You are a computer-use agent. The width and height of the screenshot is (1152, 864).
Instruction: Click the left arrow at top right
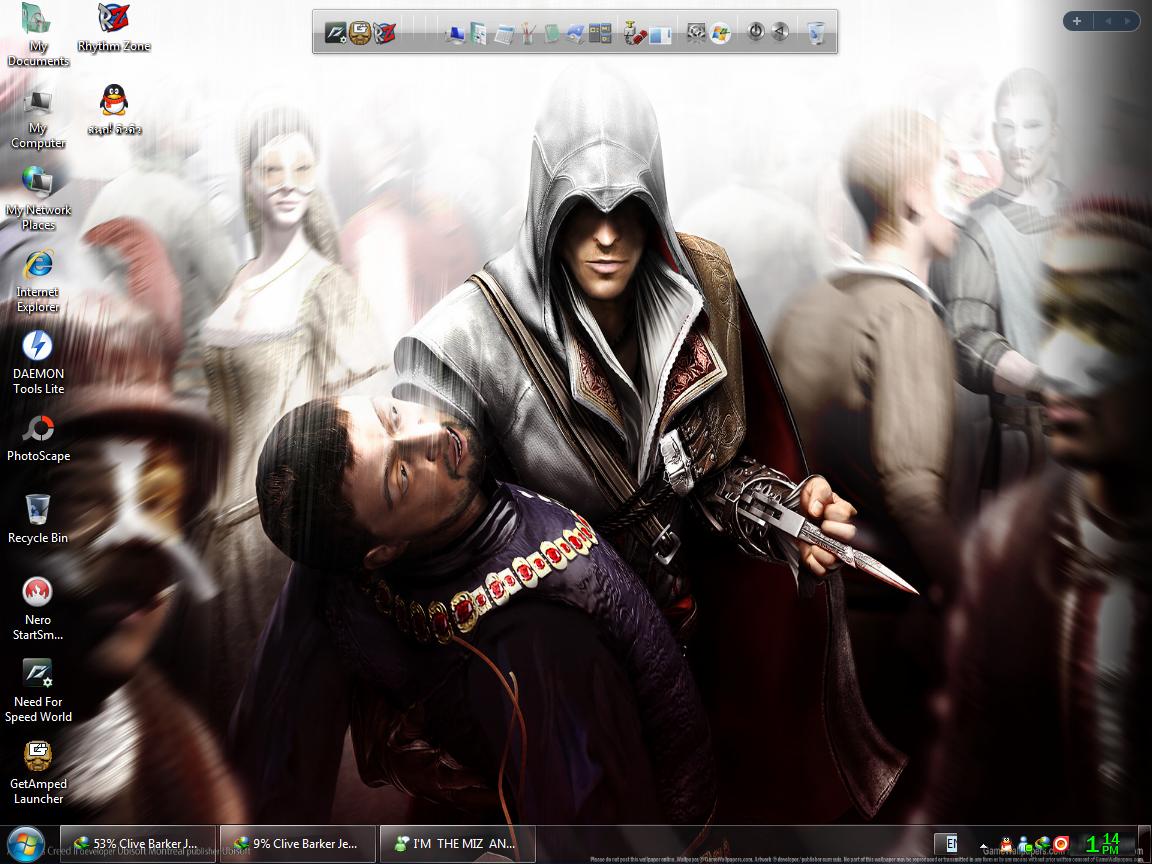click(1107, 21)
